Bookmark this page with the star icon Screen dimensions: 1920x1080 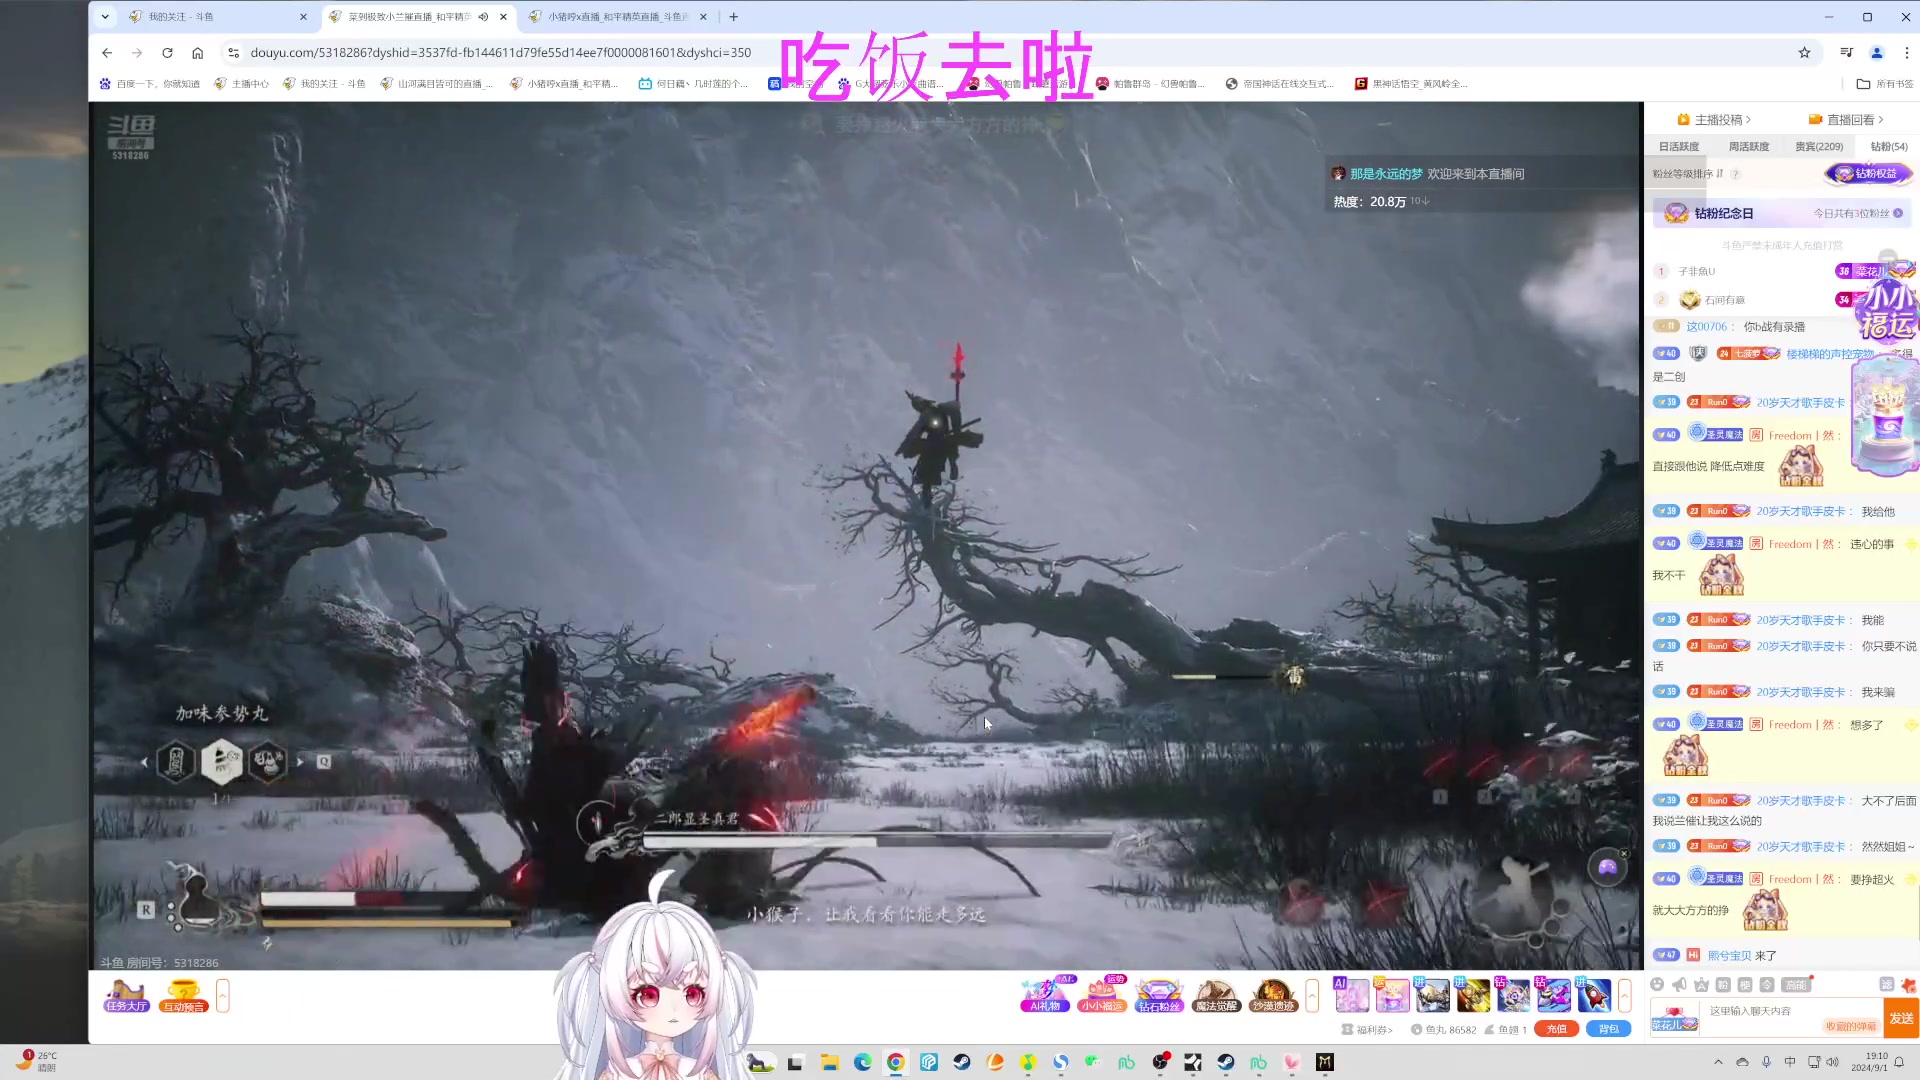(1804, 53)
